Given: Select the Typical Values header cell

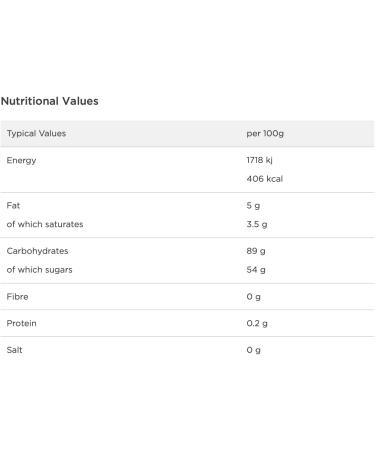Looking at the screenshot, I should (36, 133).
